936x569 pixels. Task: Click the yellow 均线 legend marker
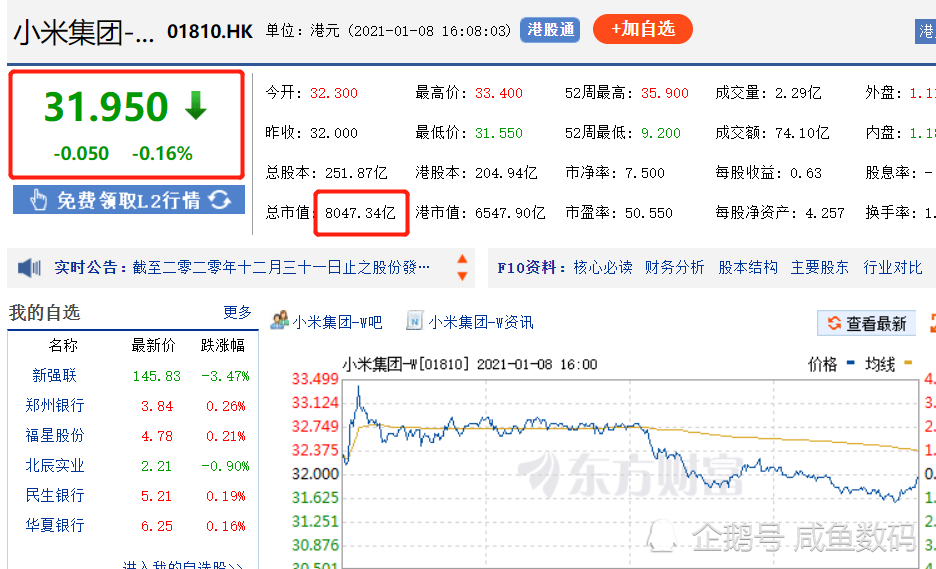tap(908, 362)
